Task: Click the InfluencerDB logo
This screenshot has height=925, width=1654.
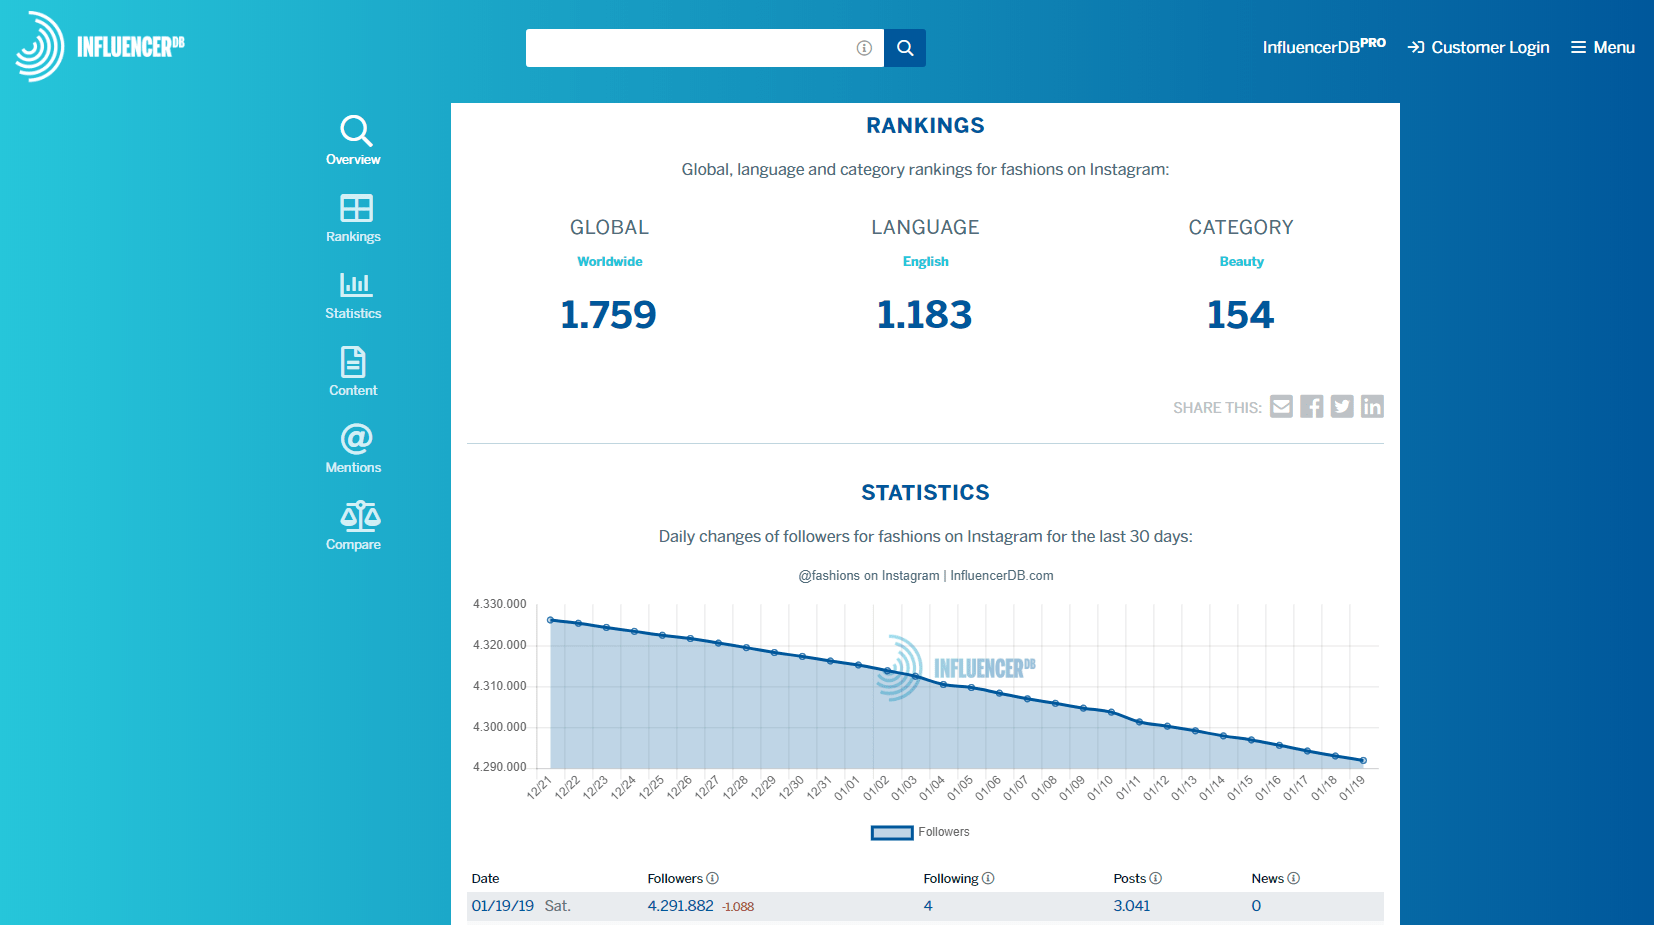Action: coord(100,46)
